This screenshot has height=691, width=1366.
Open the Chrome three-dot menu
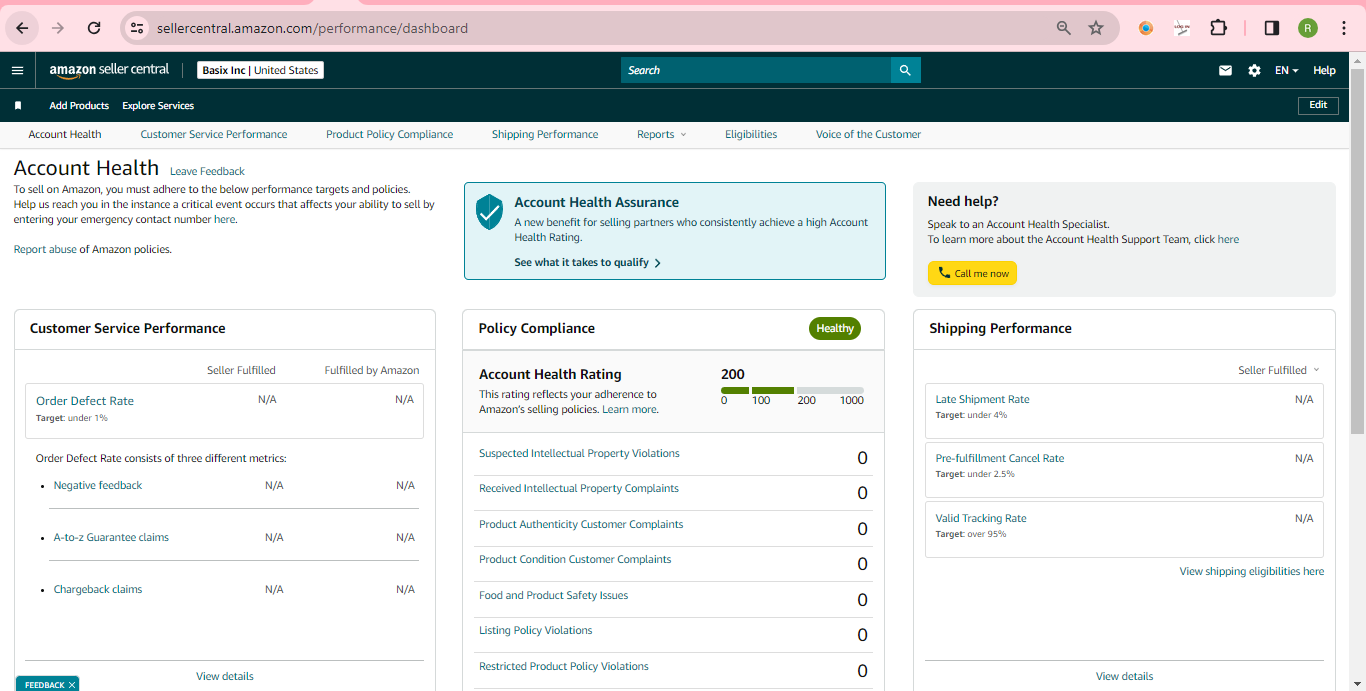pyautogui.click(x=1344, y=28)
